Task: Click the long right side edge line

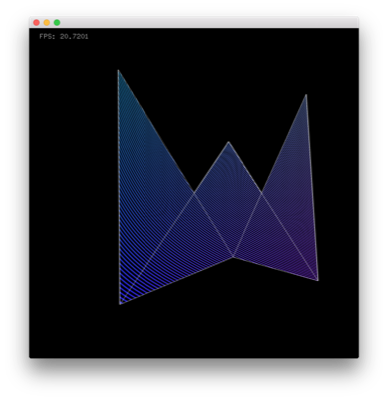Action: (312, 188)
